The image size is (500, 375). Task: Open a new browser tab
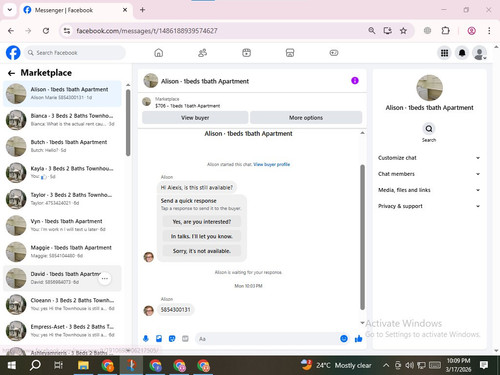tap(142, 10)
